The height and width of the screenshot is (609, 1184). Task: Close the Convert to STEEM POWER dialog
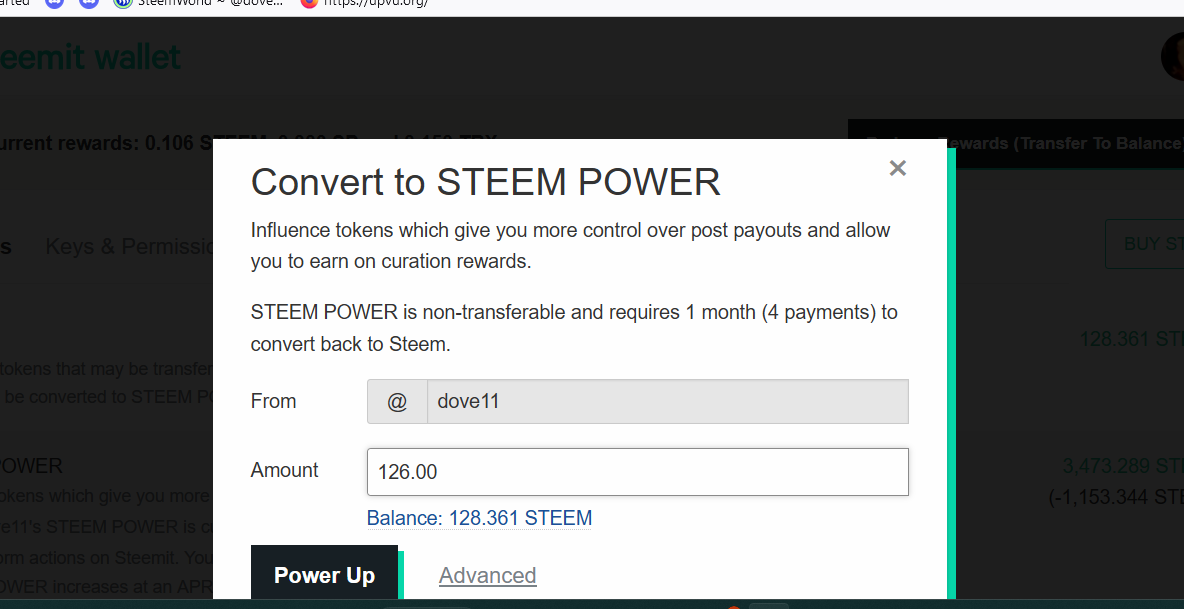897,168
